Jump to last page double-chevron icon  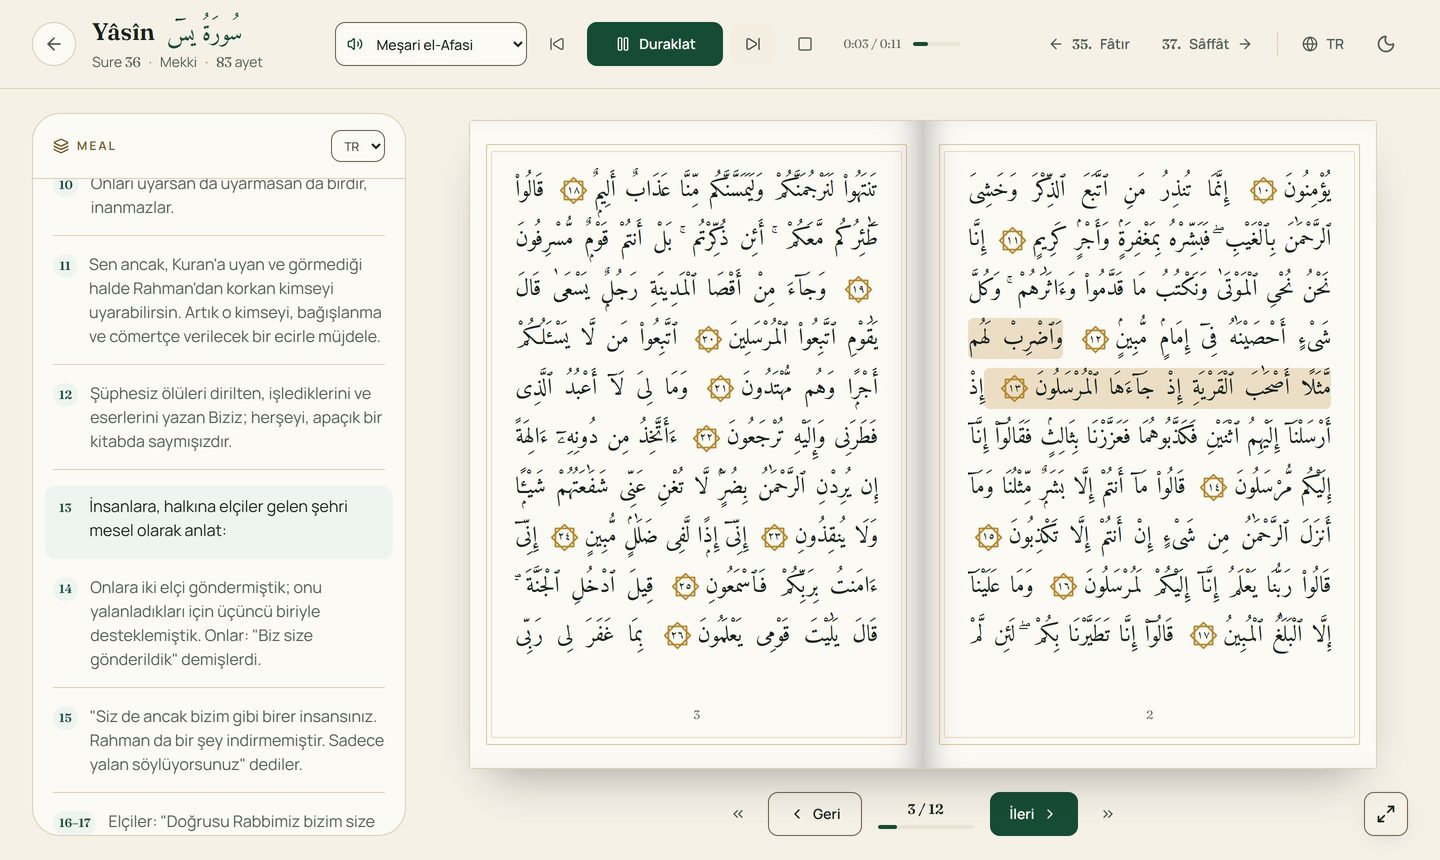click(1108, 814)
